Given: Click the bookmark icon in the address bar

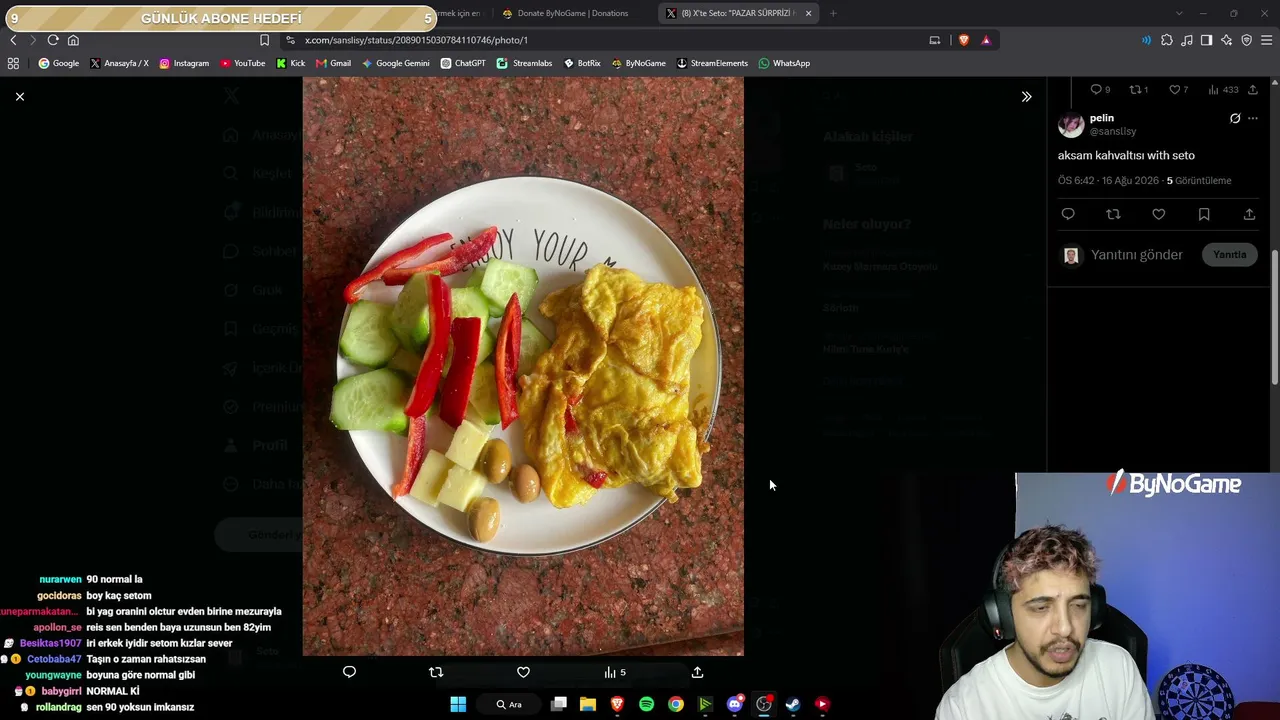Looking at the screenshot, I should (264, 40).
